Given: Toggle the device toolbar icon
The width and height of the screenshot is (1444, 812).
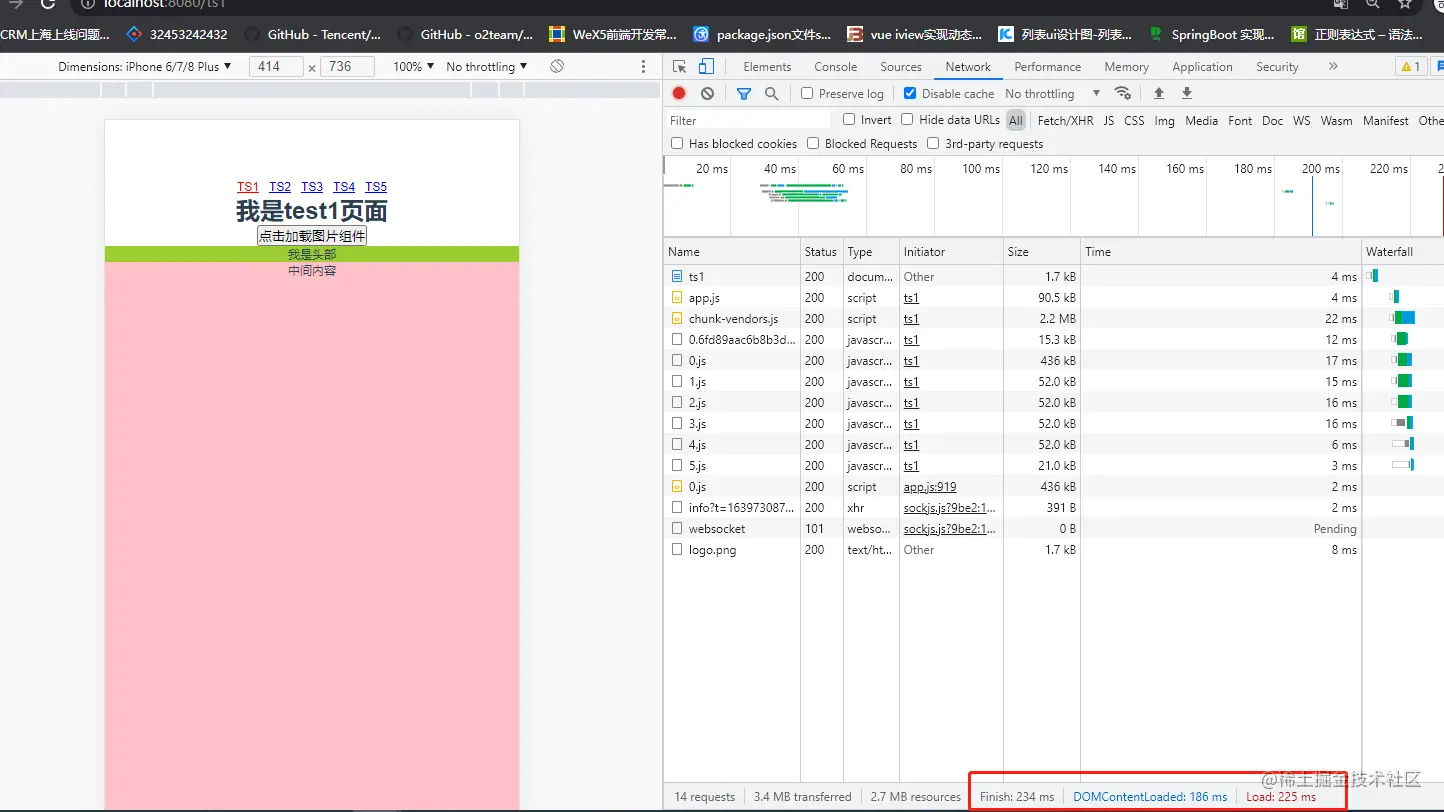Looking at the screenshot, I should coord(706,67).
